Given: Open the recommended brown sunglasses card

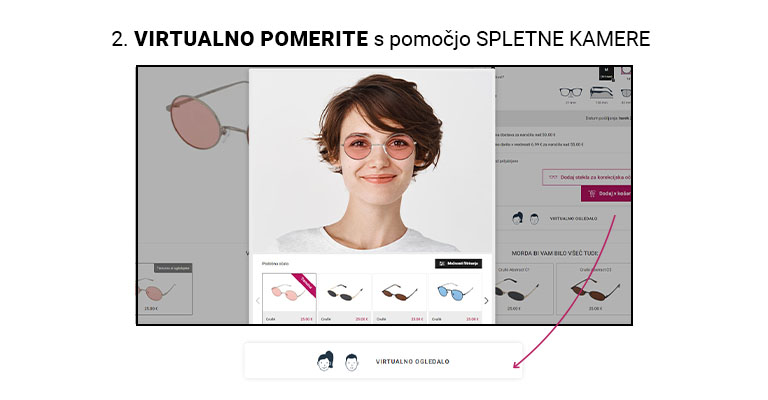Looking at the screenshot, I should point(594,289).
